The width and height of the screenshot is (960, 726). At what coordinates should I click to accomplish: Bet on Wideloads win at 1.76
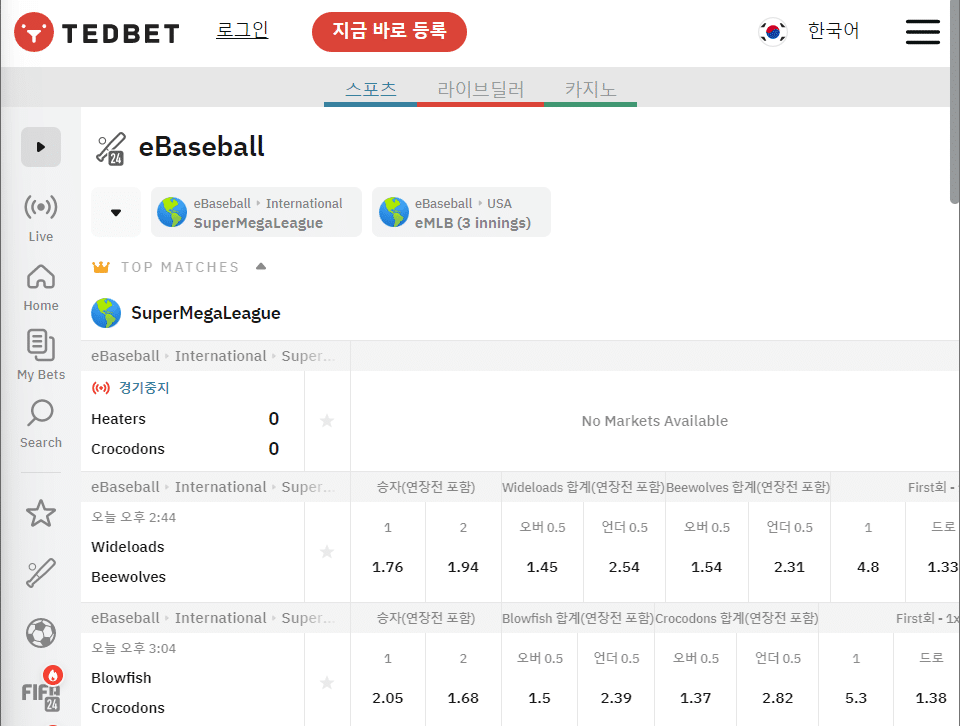pos(388,552)
